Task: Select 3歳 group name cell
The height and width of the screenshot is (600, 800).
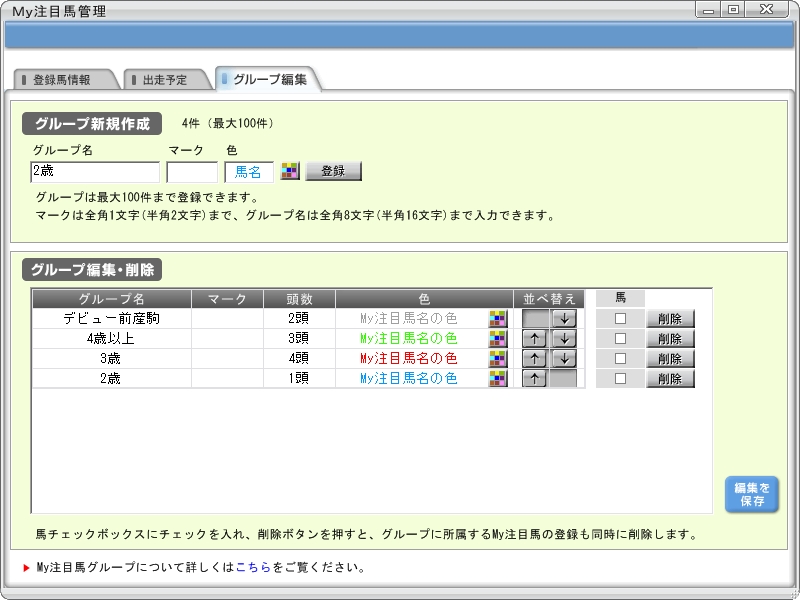Action: [x=112, y=358]
